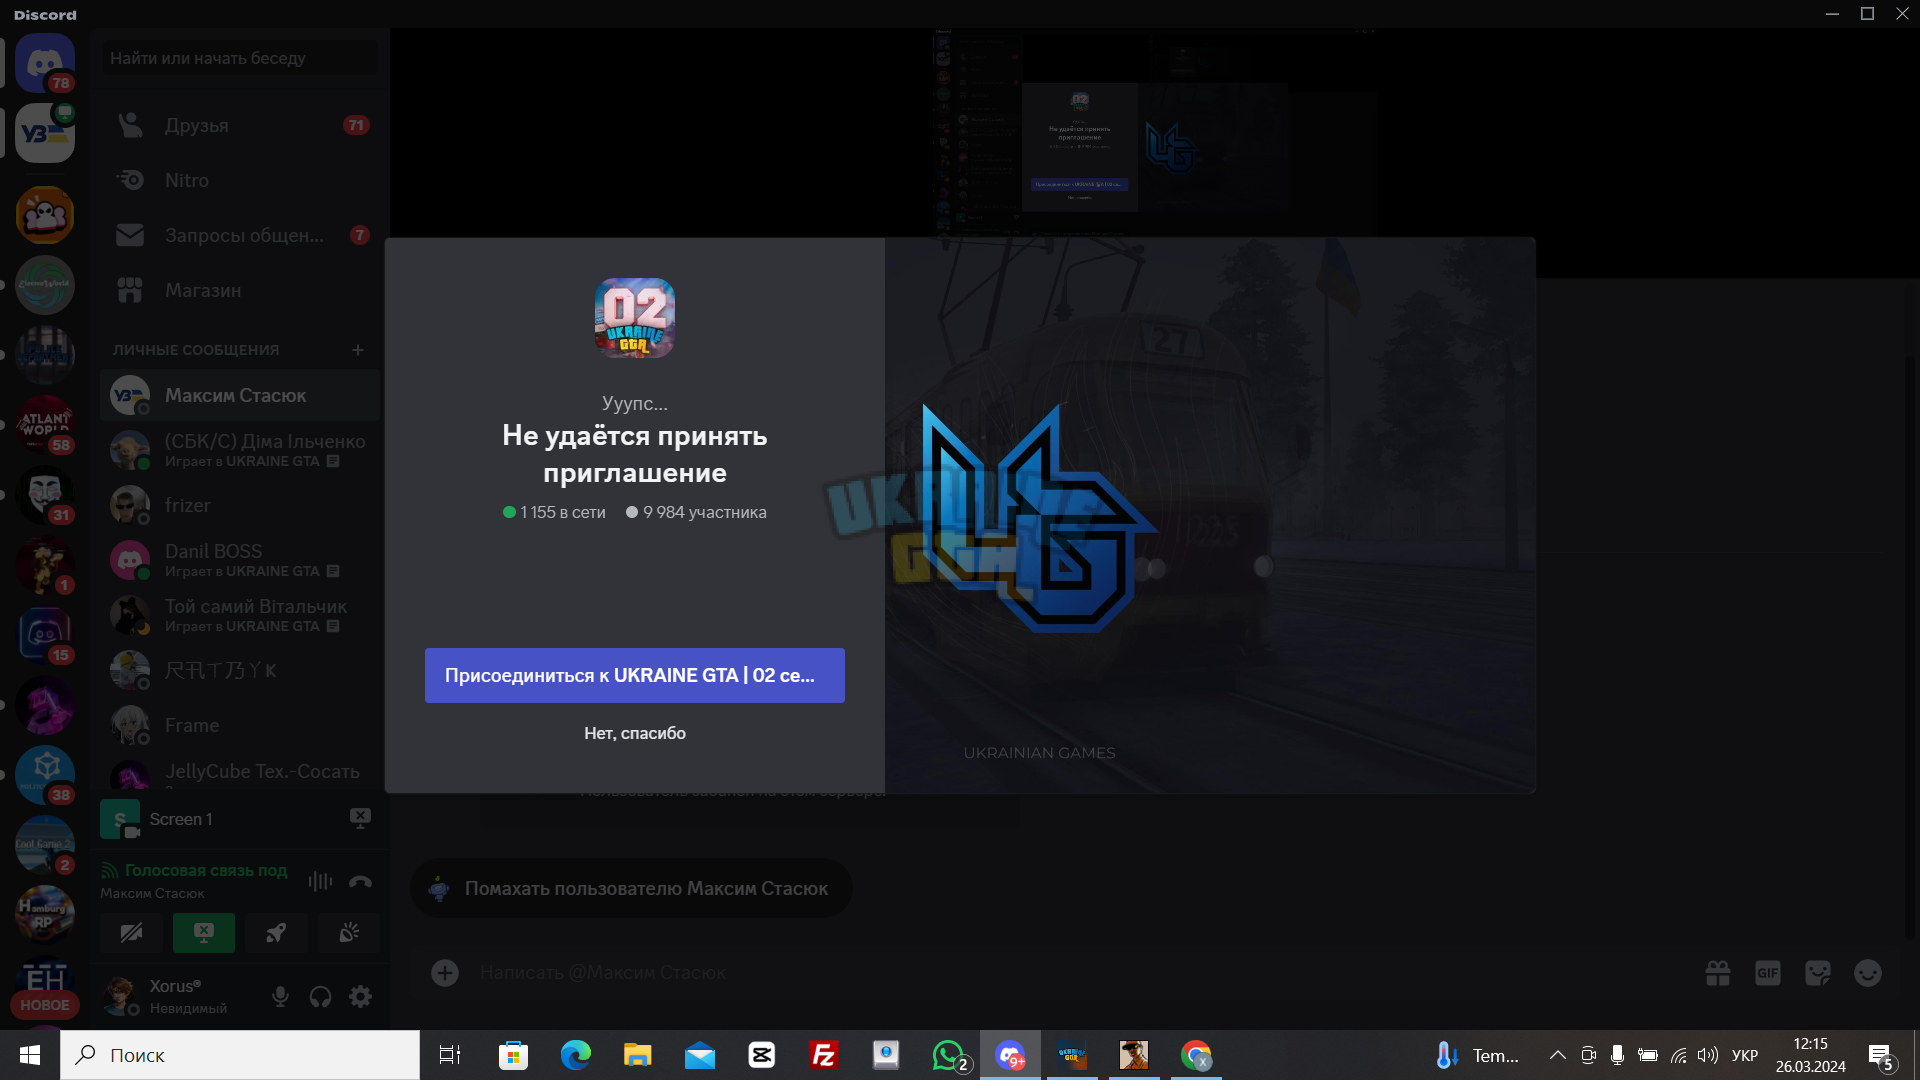Open the network Wi-Fi tray icon
The height and width of the screenshot is (1080, 1920).
coord(1678,1055)
